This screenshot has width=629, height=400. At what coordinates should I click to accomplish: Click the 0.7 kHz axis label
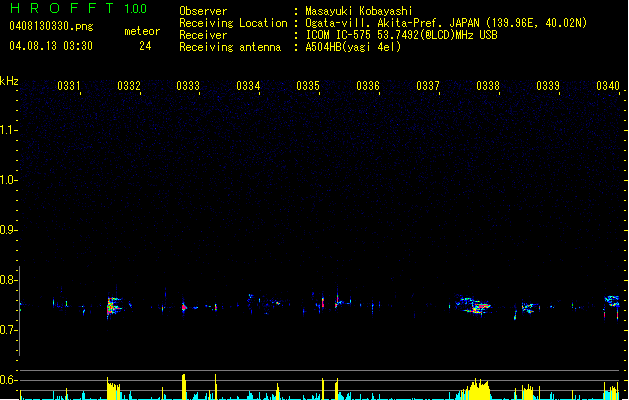pos(8,330)
